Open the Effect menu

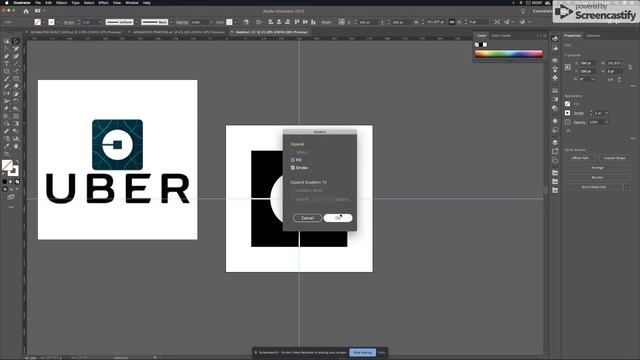pos(104,2)
